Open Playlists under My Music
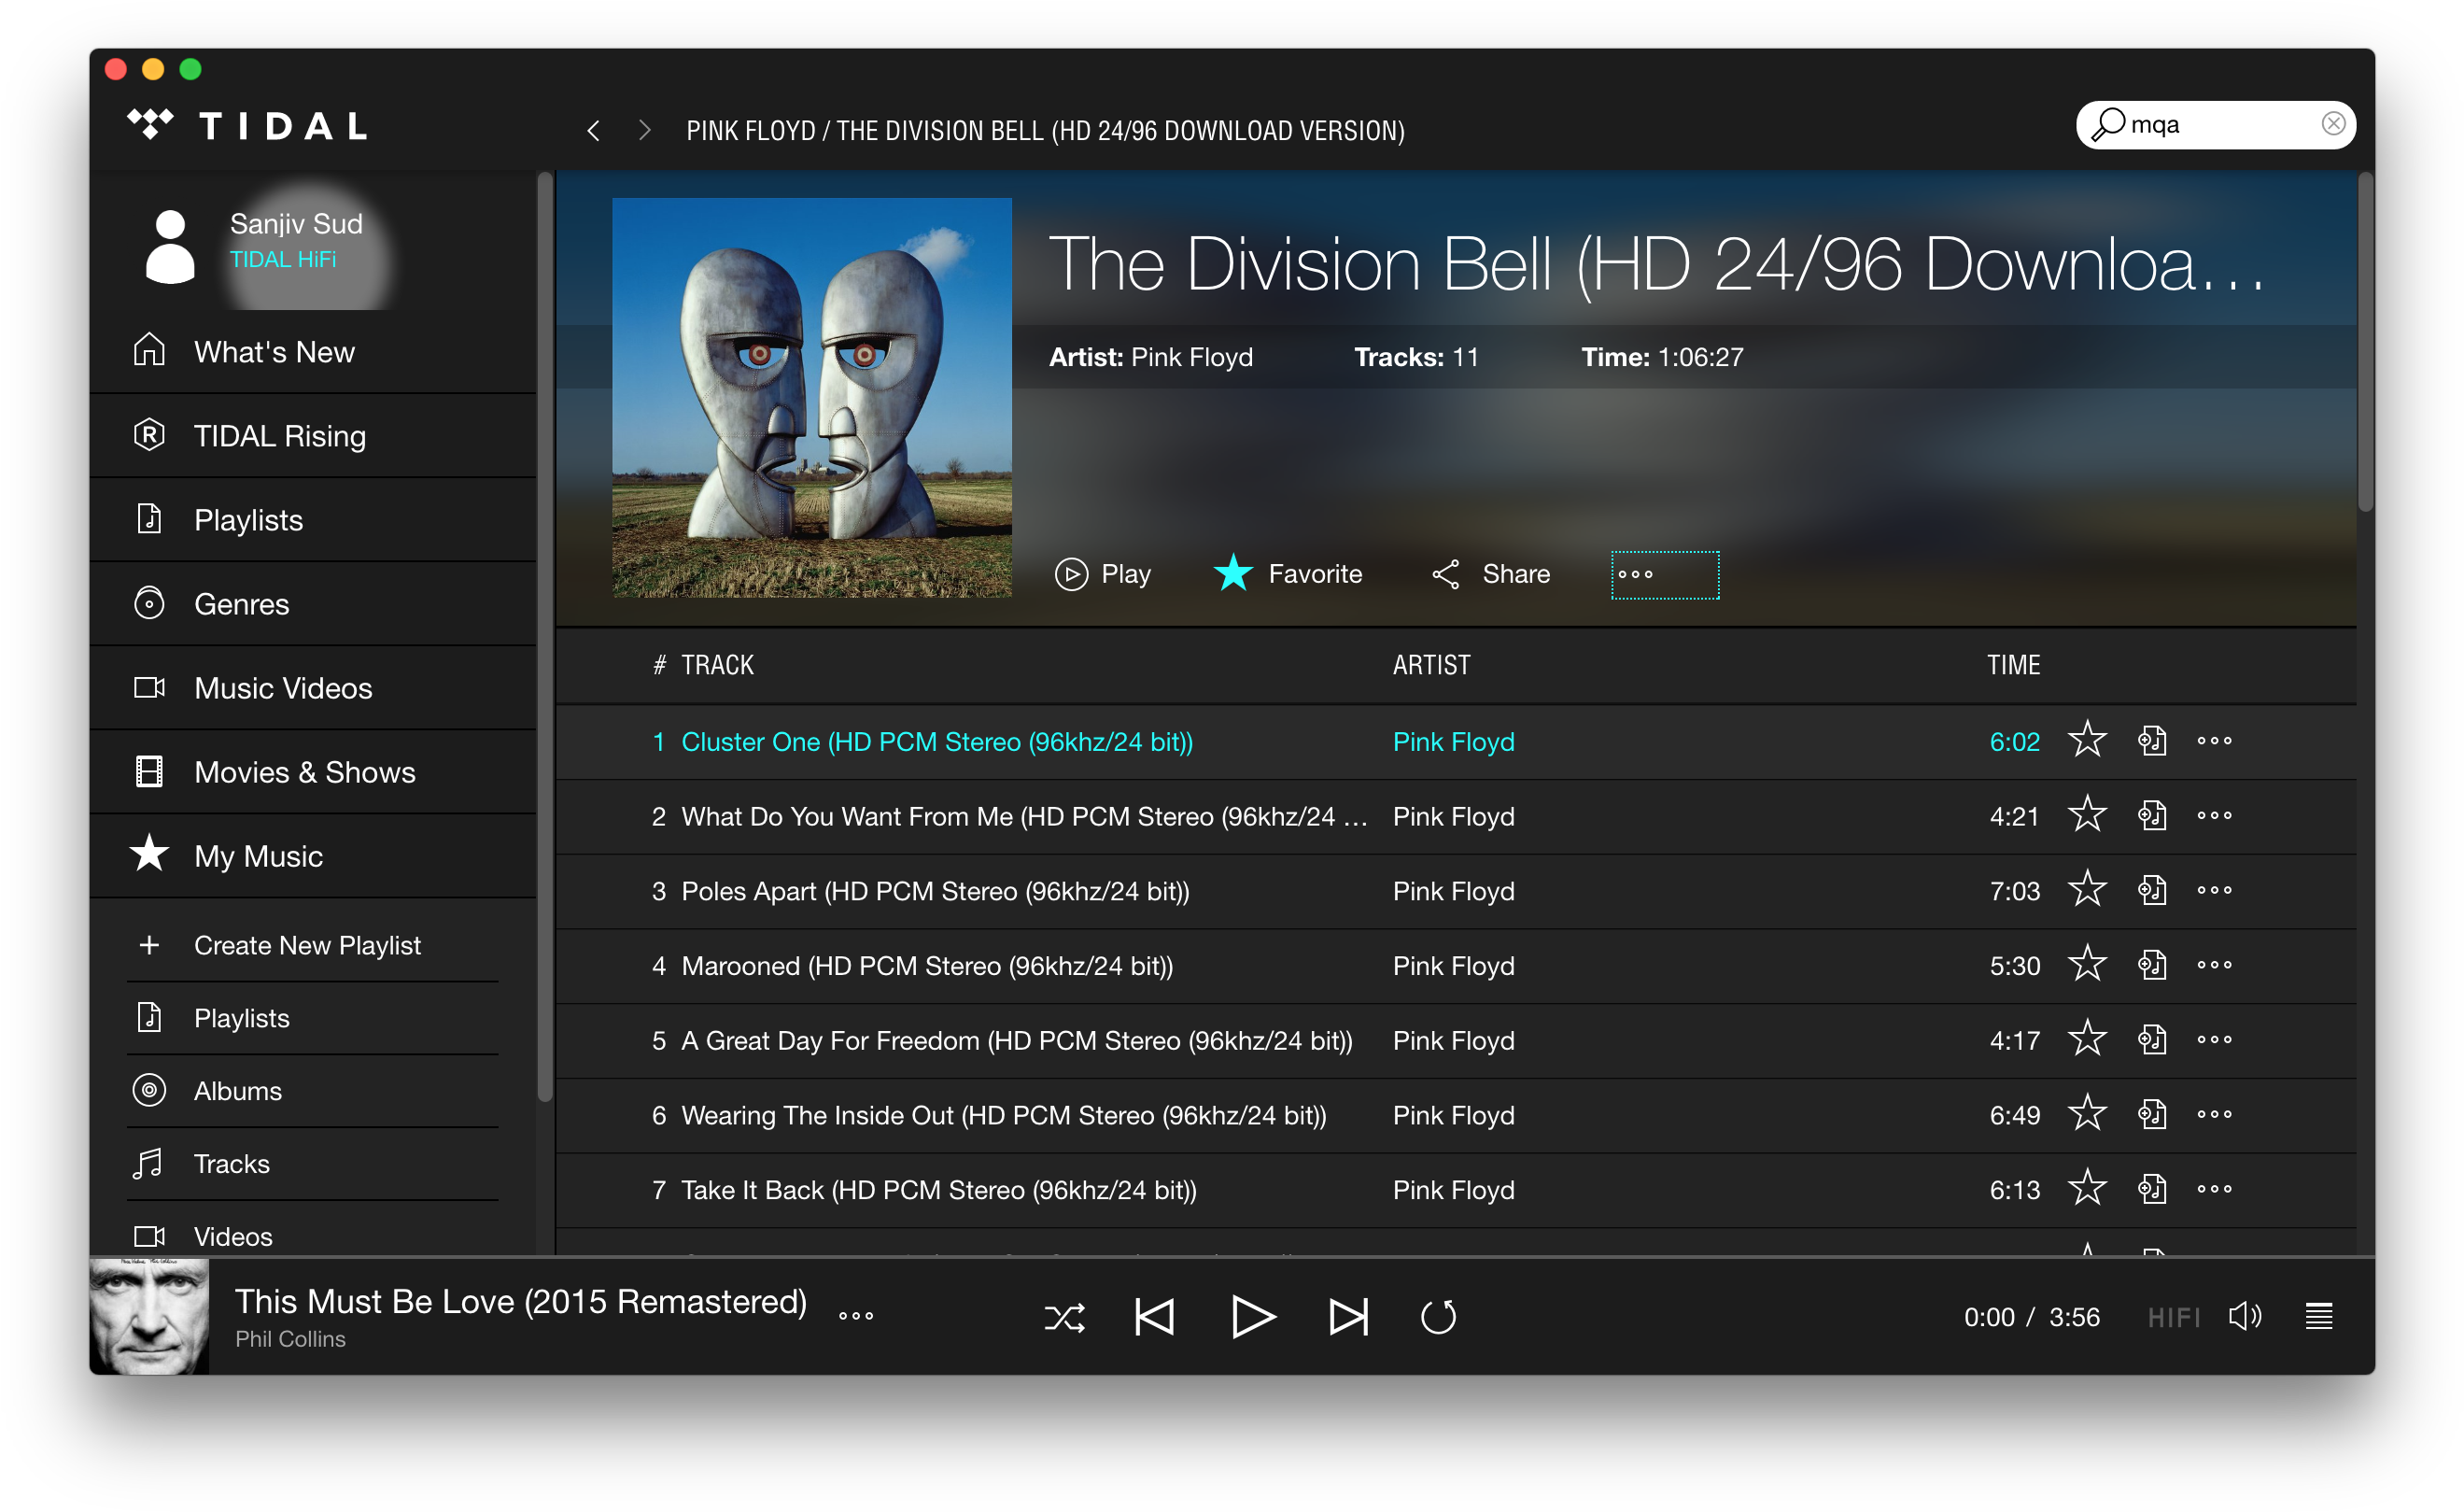This screenshot has height=1512, width=2464. 313,1018
